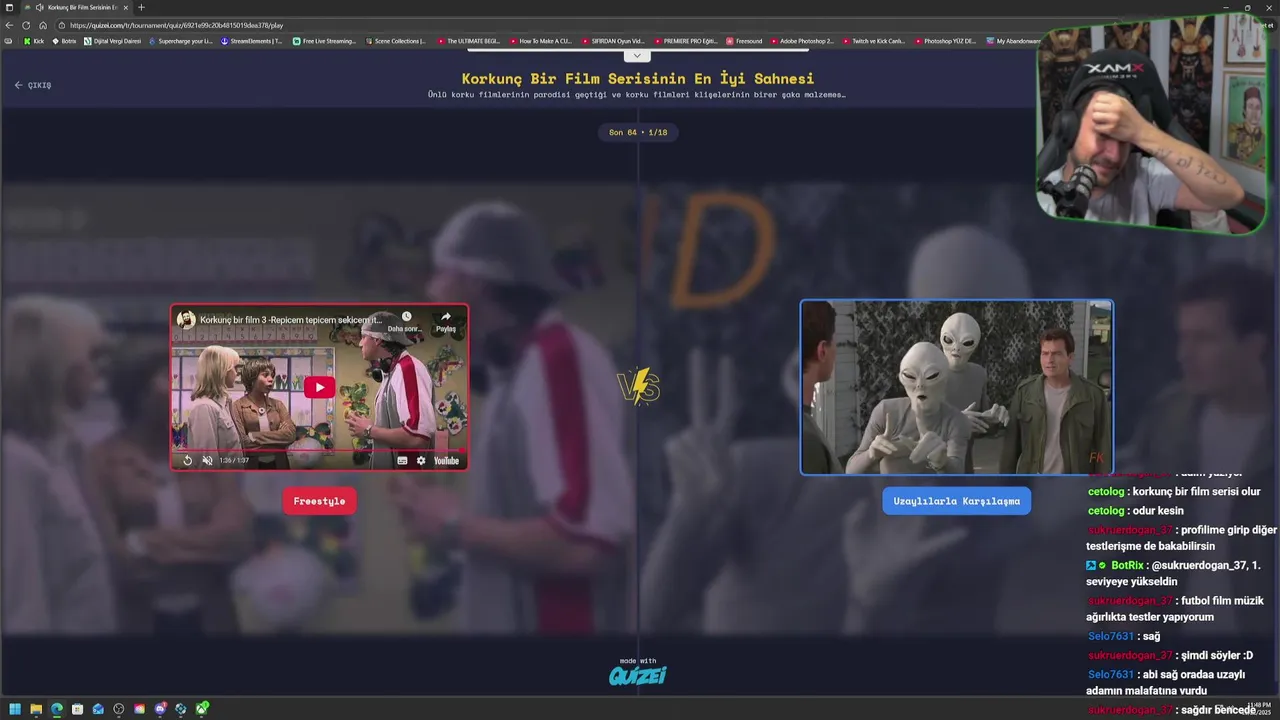Screen dimensions: 1280x720
Task: Reload the current page
Action: click(x=26, y=25)
